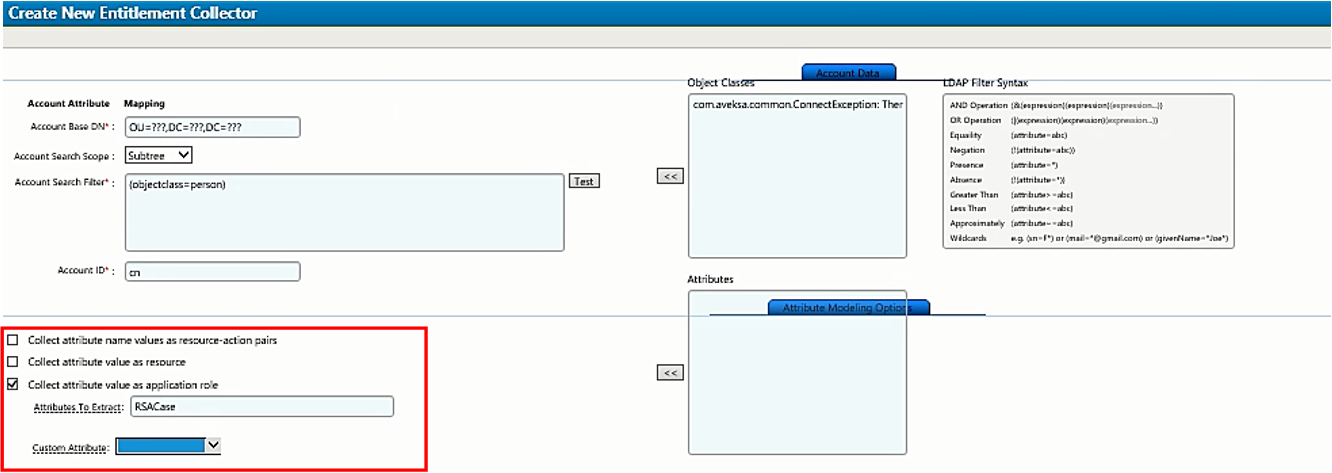Enable collecting values as resource-action pairs
Image resolution: width=1332 pixels, height=473 pixels.
13,341
